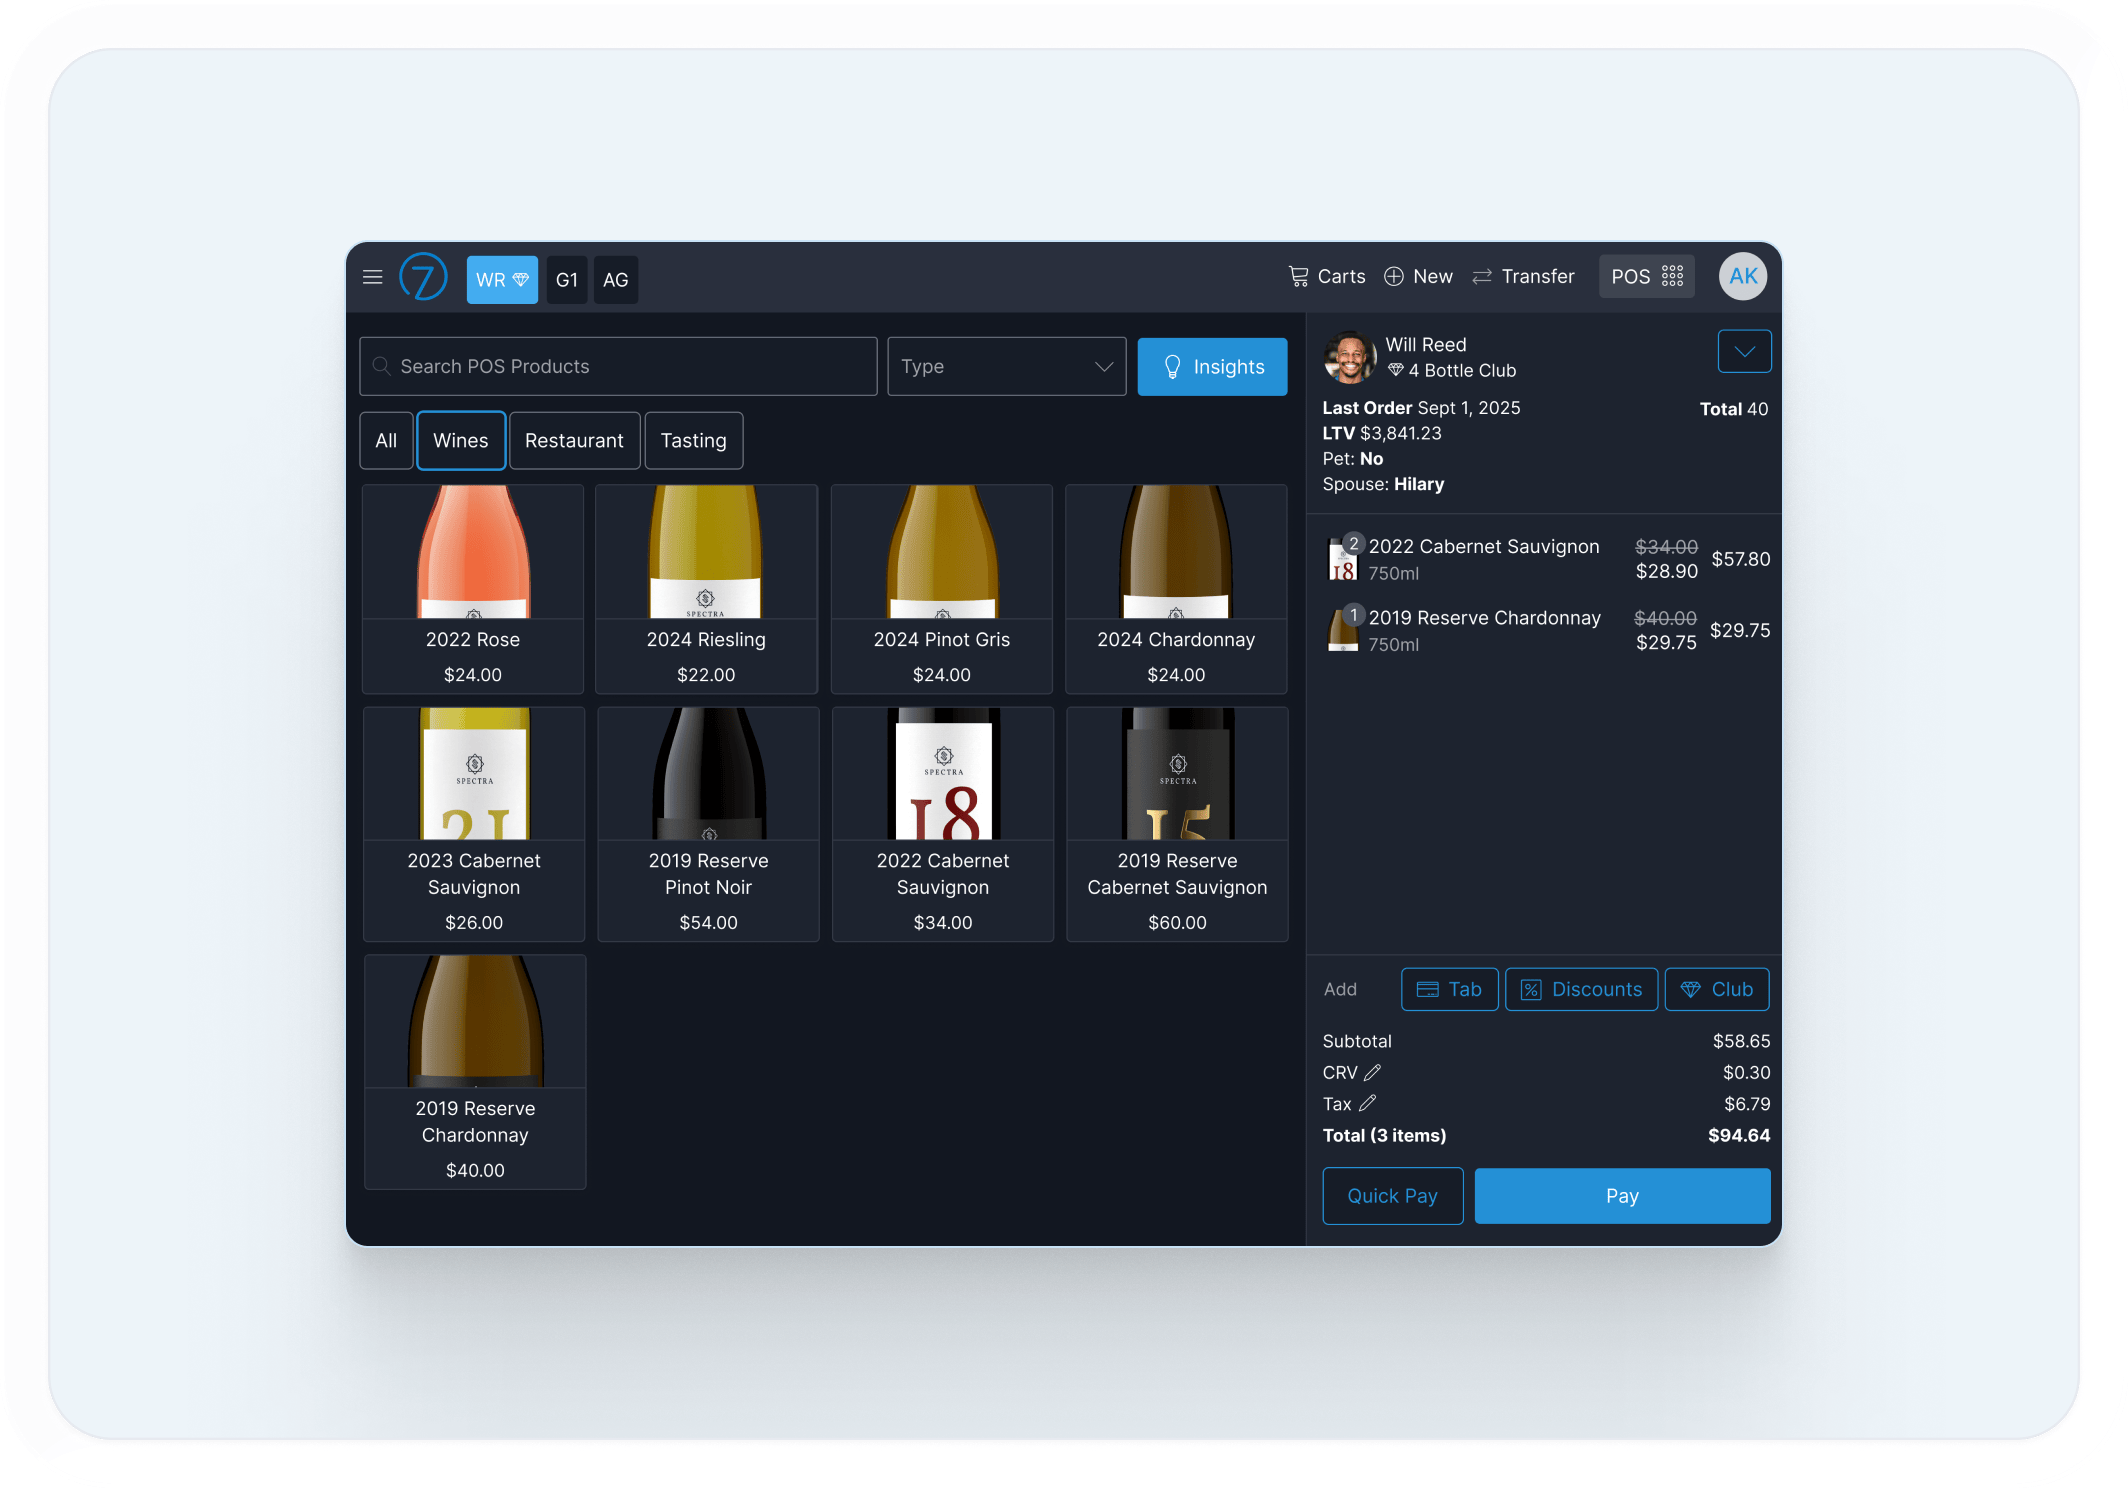
Task: Click the Commerce7 logo icon
Action: (423, 277)
